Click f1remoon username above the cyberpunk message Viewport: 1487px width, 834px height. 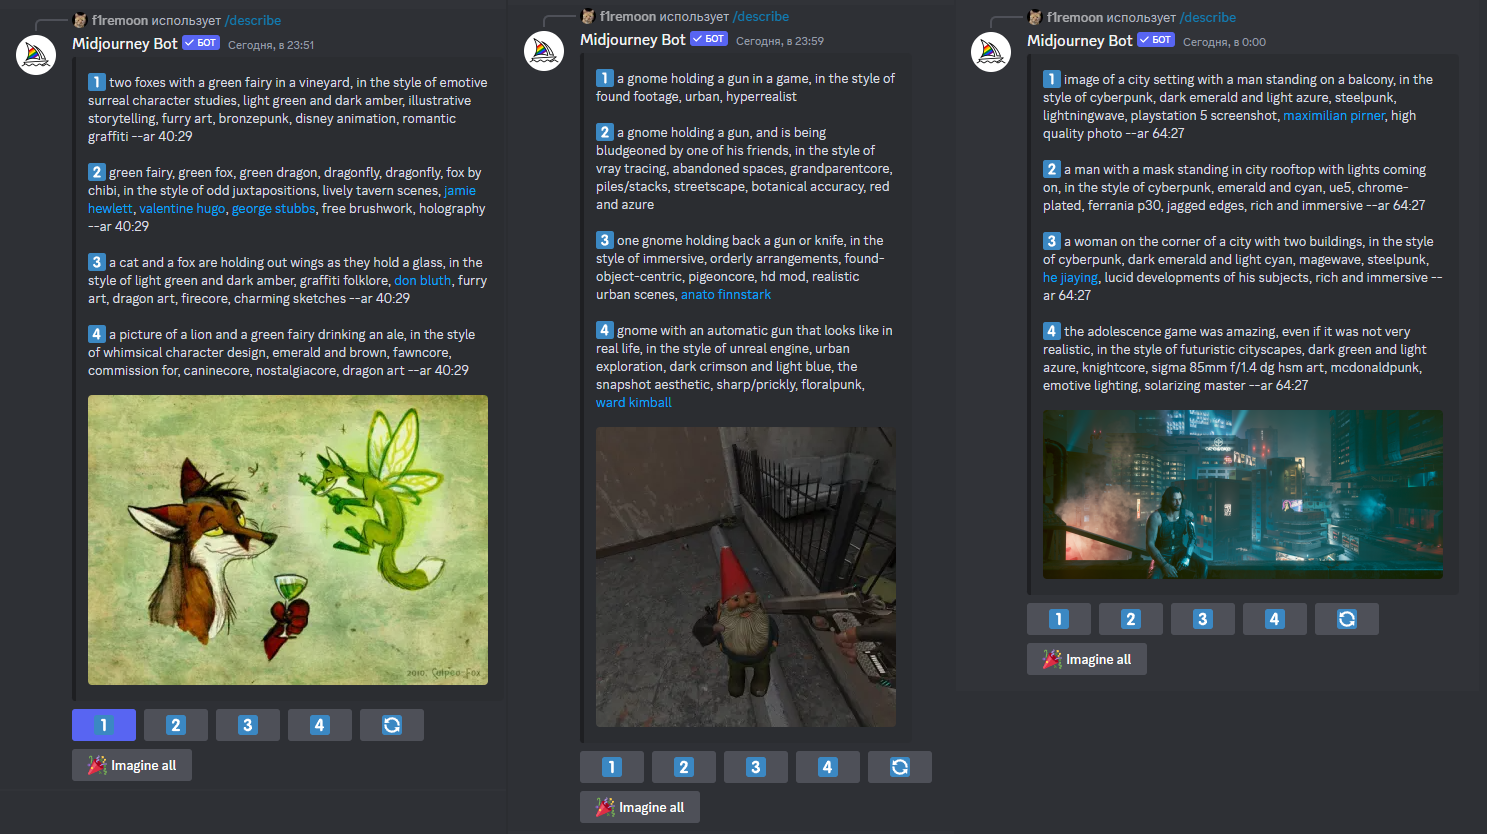point(1074,17)
